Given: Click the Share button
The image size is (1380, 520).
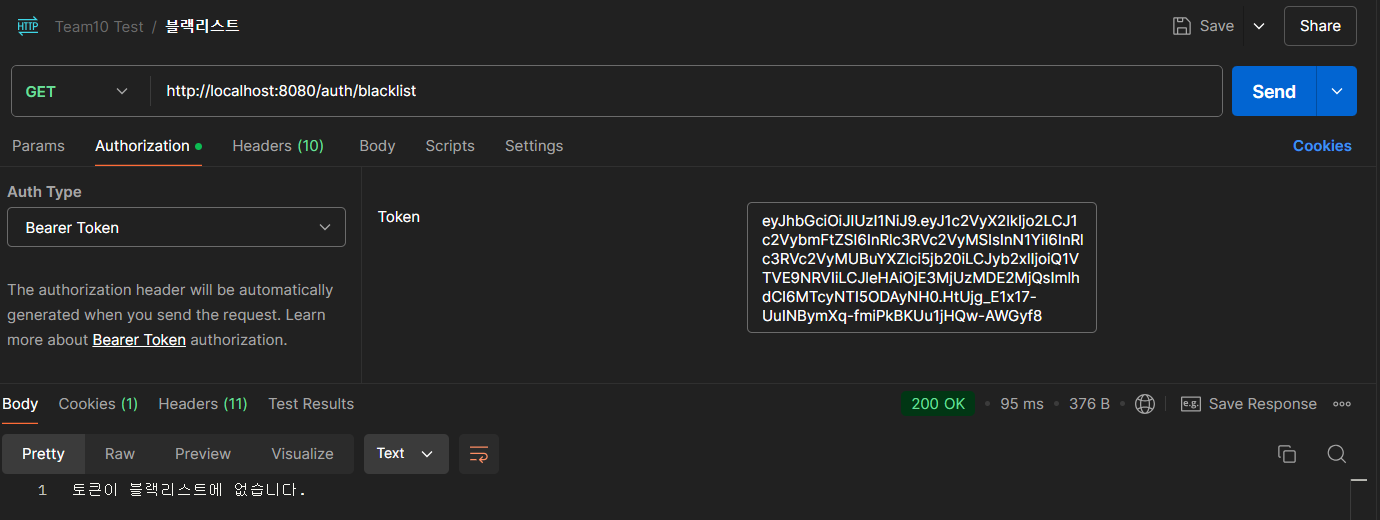Looking at the screenshot, I should click(1320, 26).
